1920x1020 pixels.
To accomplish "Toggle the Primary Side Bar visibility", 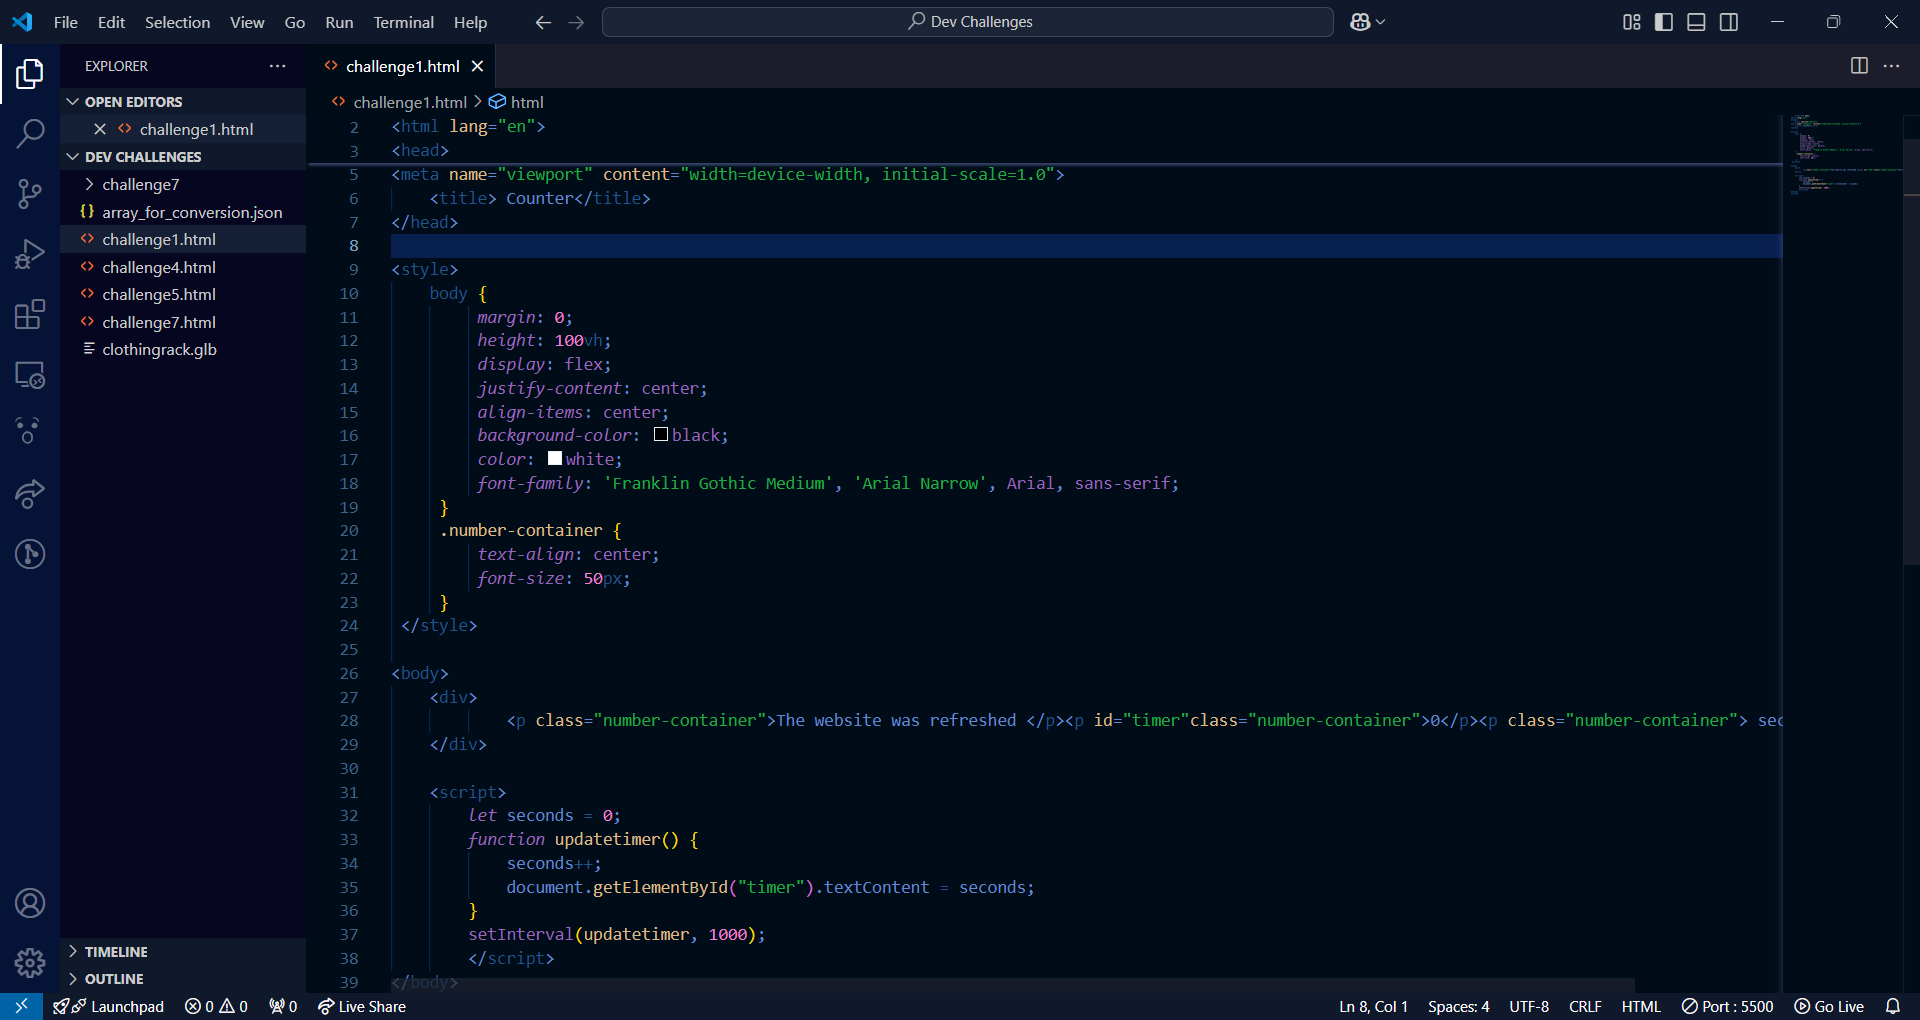I will click(x=1664, y=22).
